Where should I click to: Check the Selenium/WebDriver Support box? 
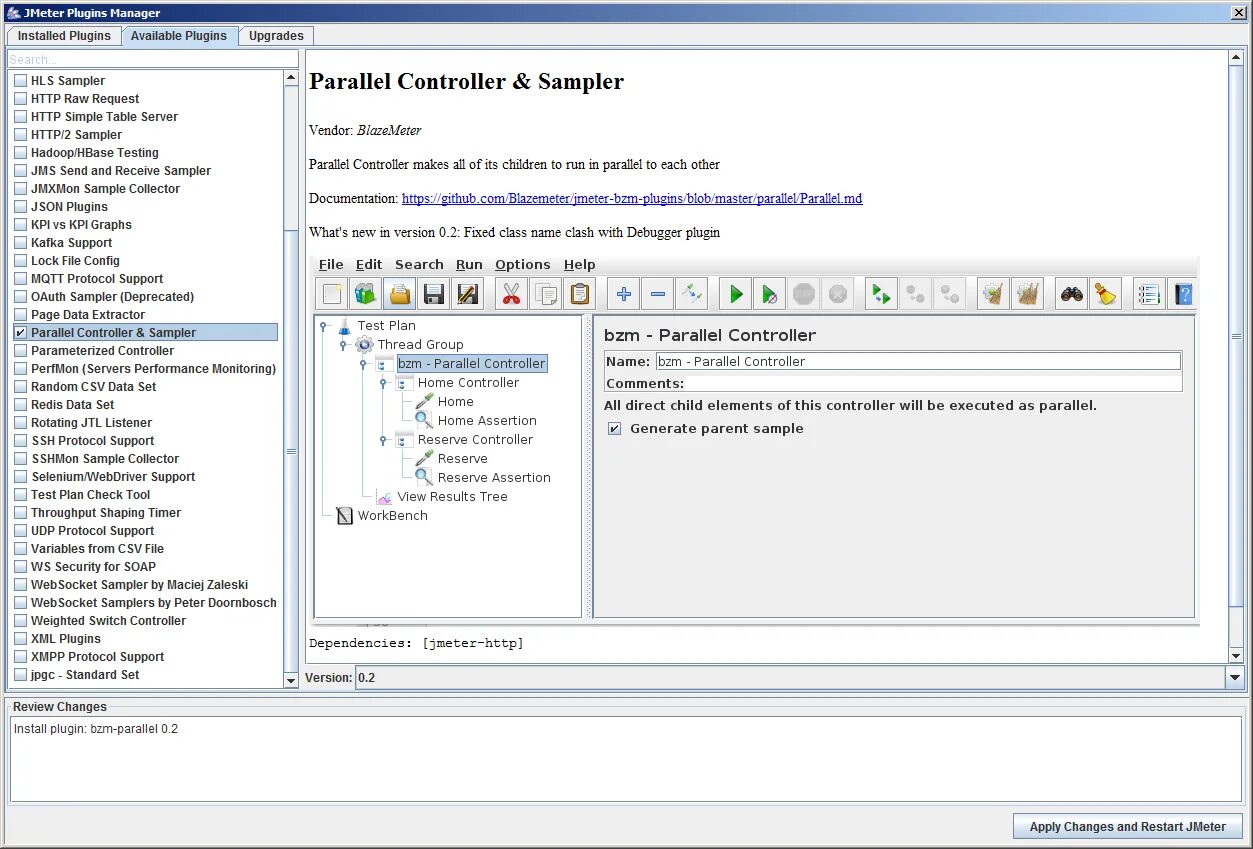tap(20, 477)
